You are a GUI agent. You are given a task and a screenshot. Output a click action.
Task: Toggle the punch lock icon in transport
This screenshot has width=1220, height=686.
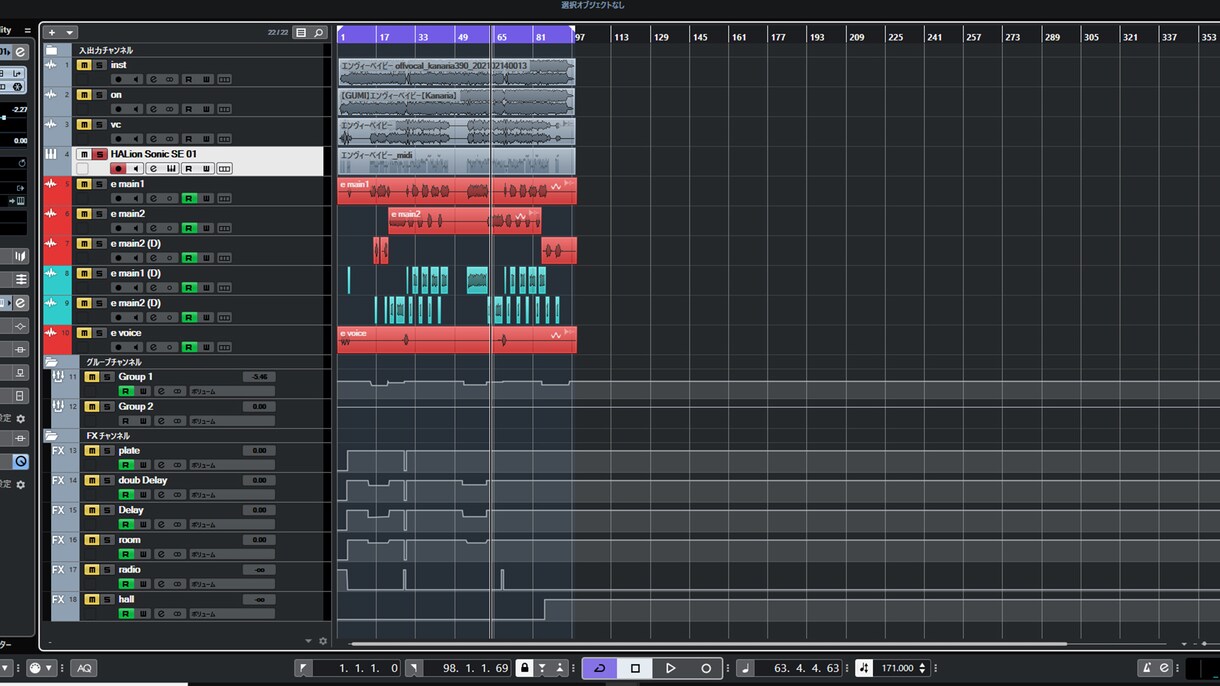coord(524,668)
